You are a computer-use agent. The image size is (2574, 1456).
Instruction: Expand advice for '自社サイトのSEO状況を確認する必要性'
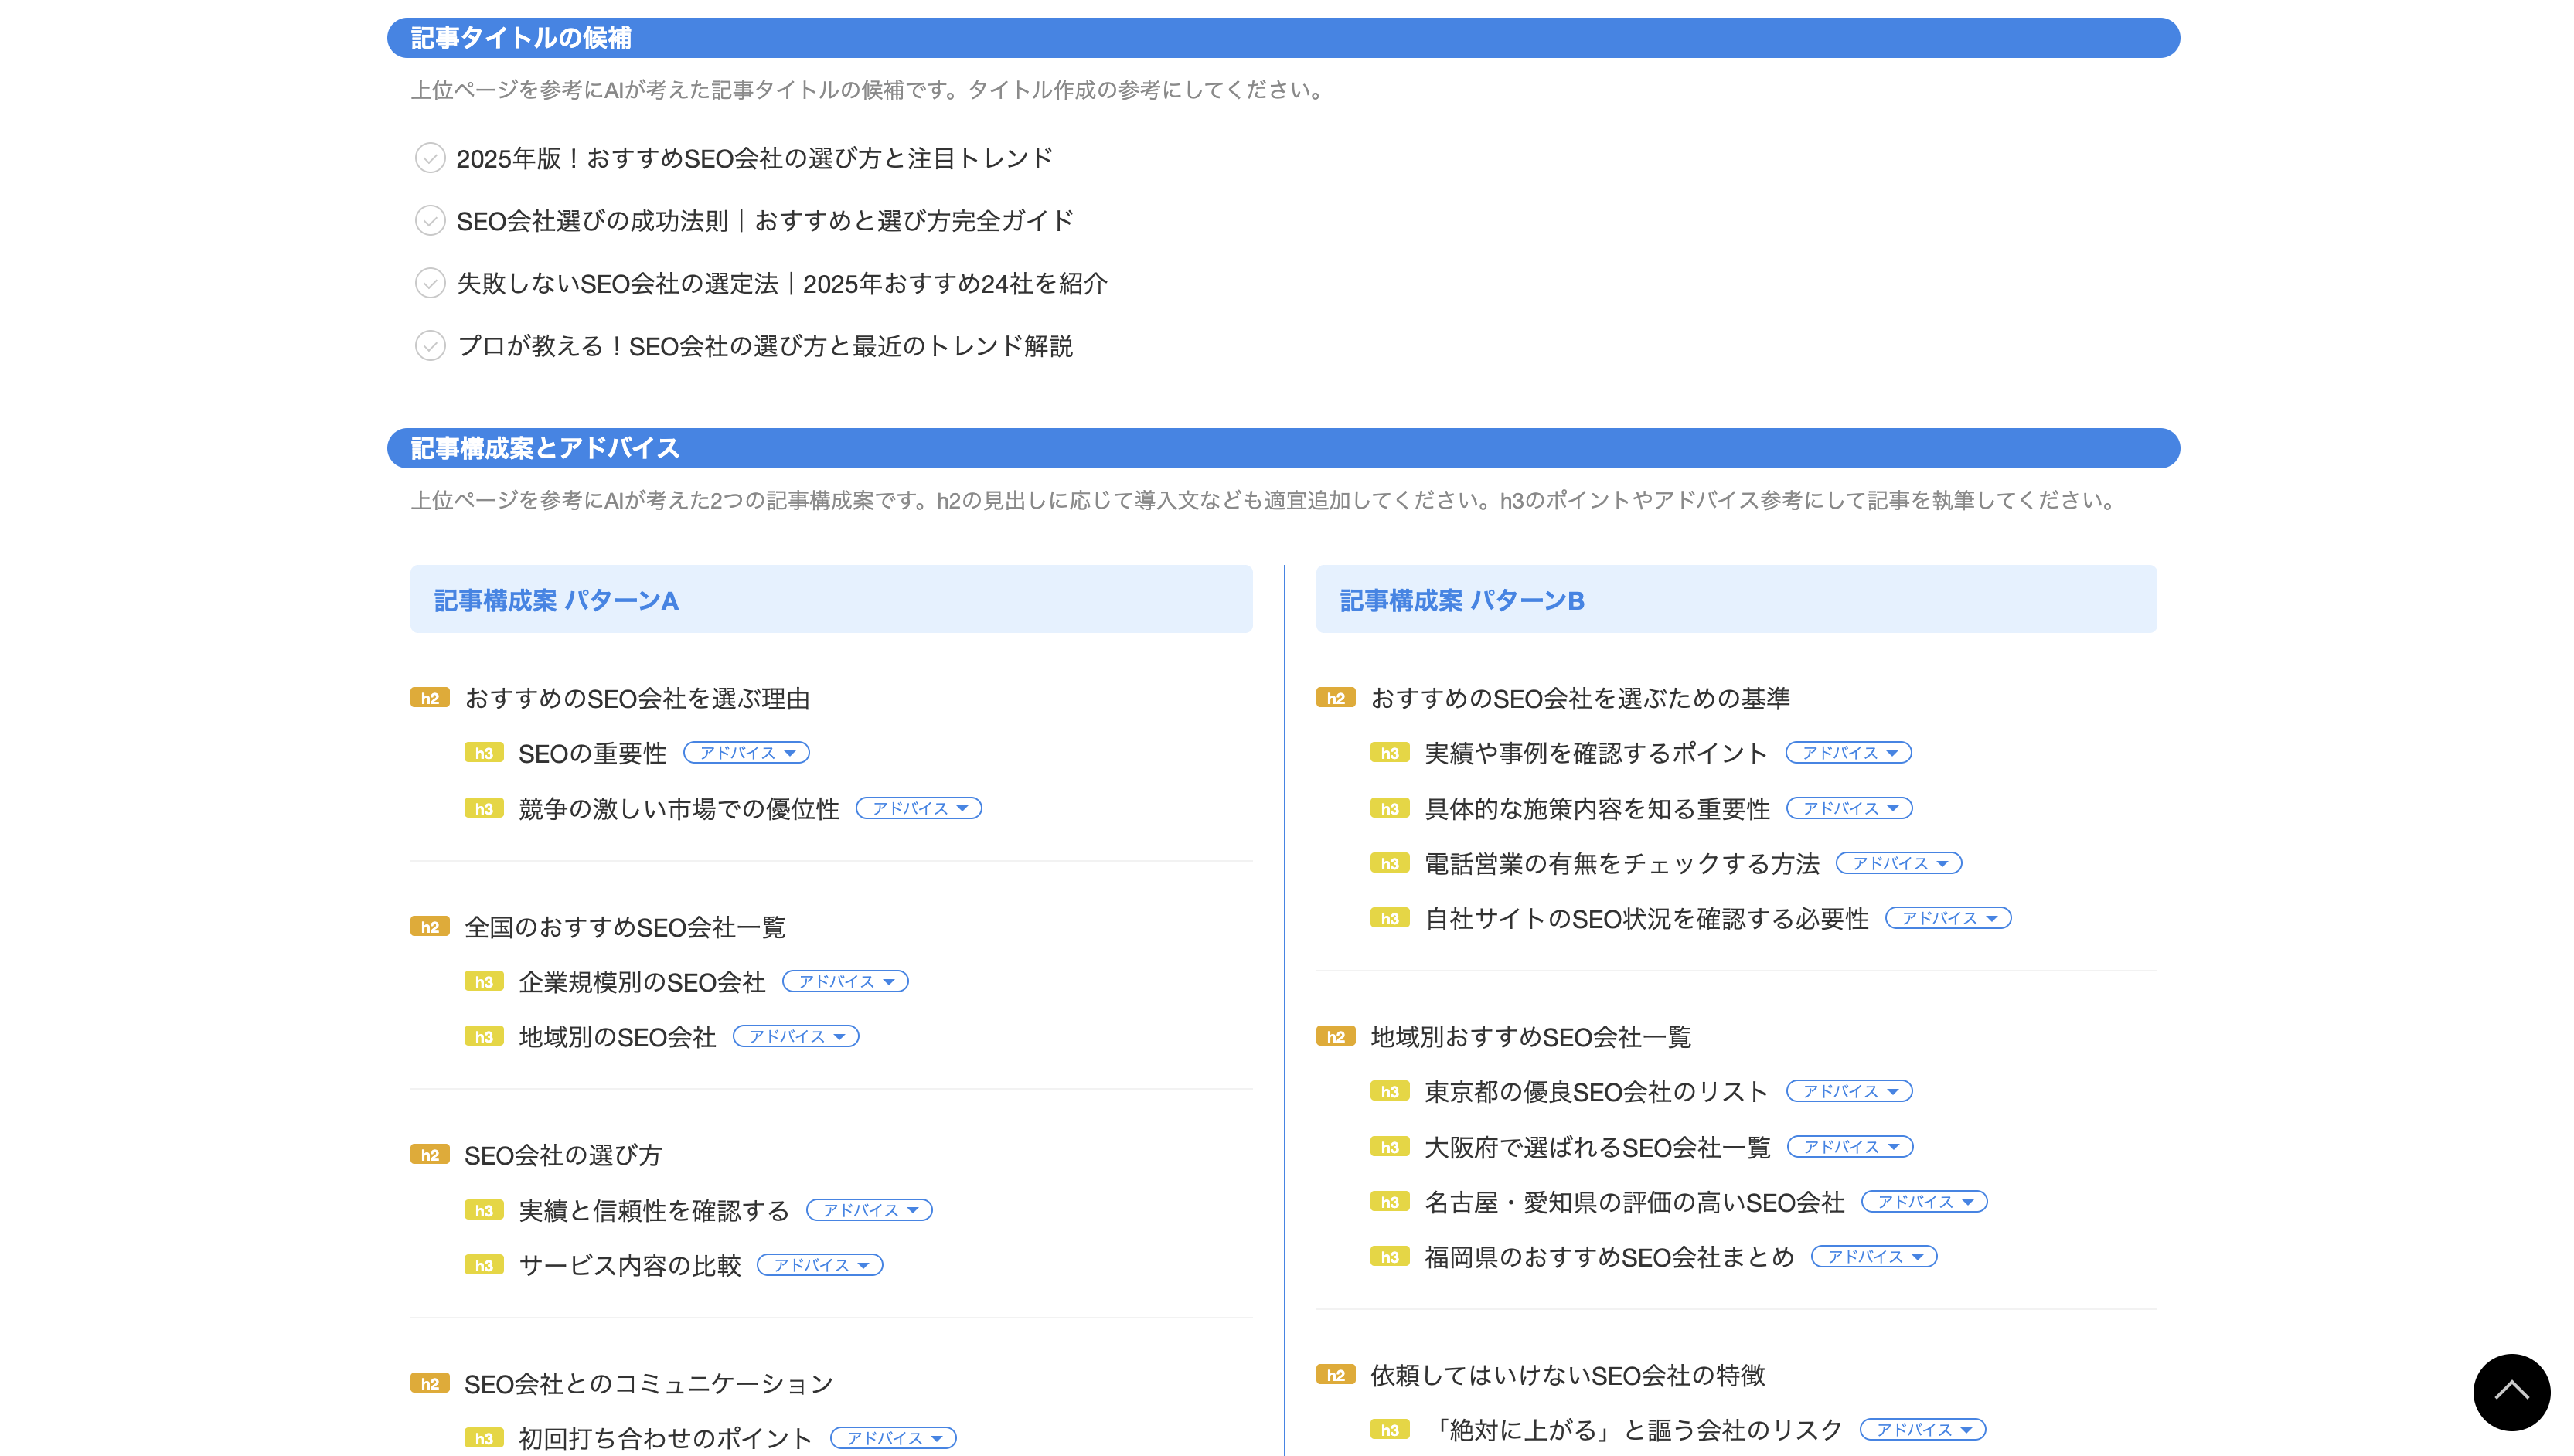[x=1948, y=918]
